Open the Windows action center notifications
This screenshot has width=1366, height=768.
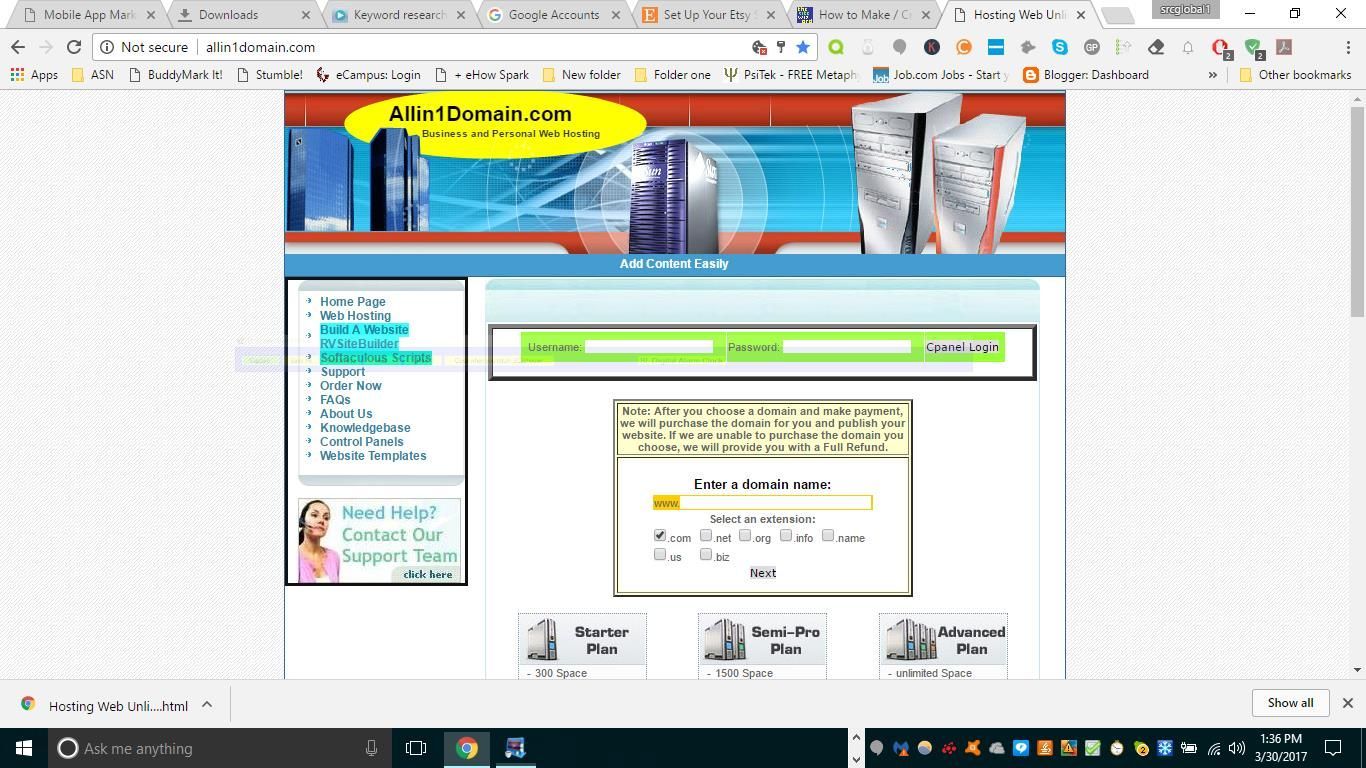1333,748
